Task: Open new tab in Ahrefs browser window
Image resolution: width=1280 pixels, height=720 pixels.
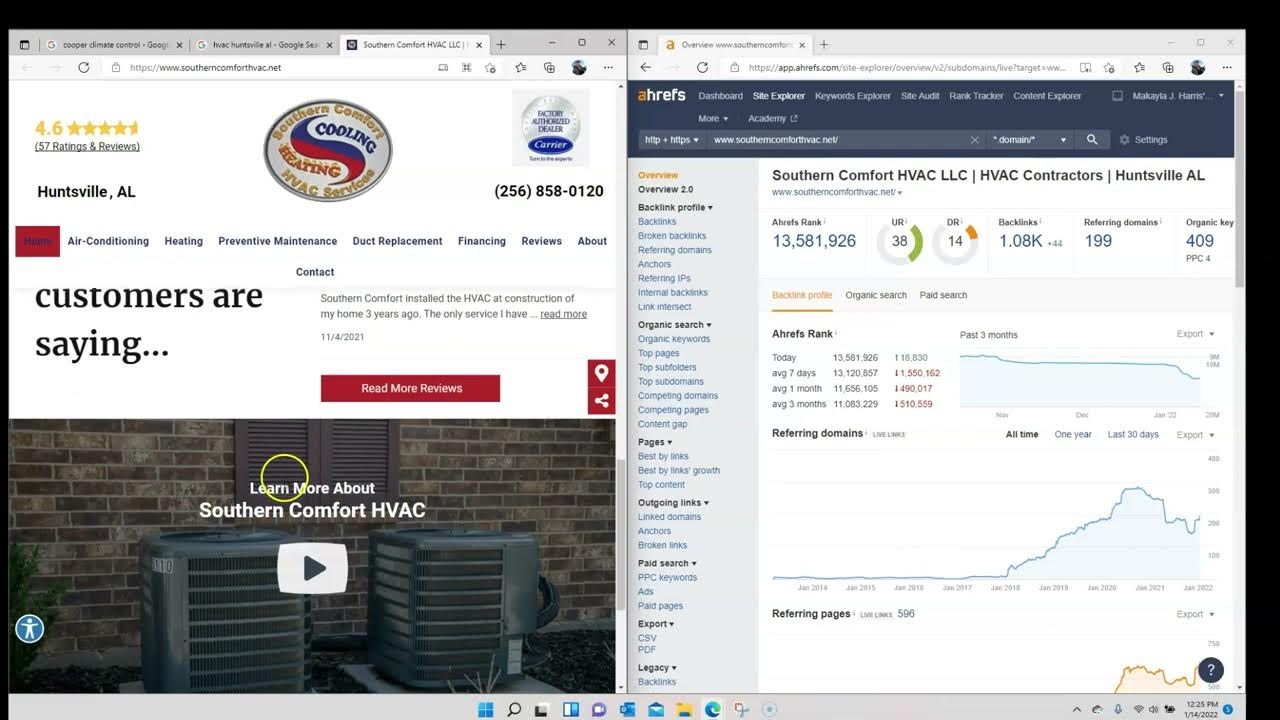Action: [x=824, y=44]
